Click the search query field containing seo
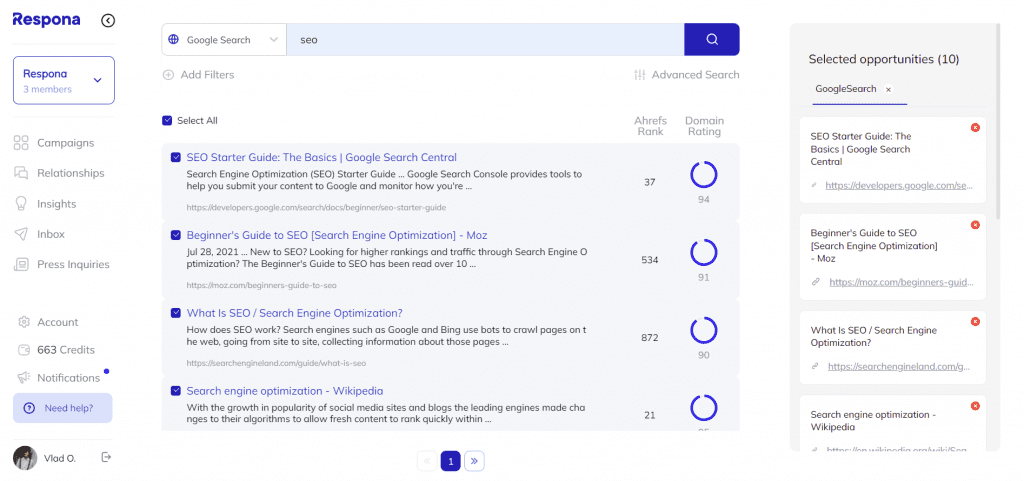Image resolution: width=1024 pixels, height=481 pixels. (x=485, y=40)
